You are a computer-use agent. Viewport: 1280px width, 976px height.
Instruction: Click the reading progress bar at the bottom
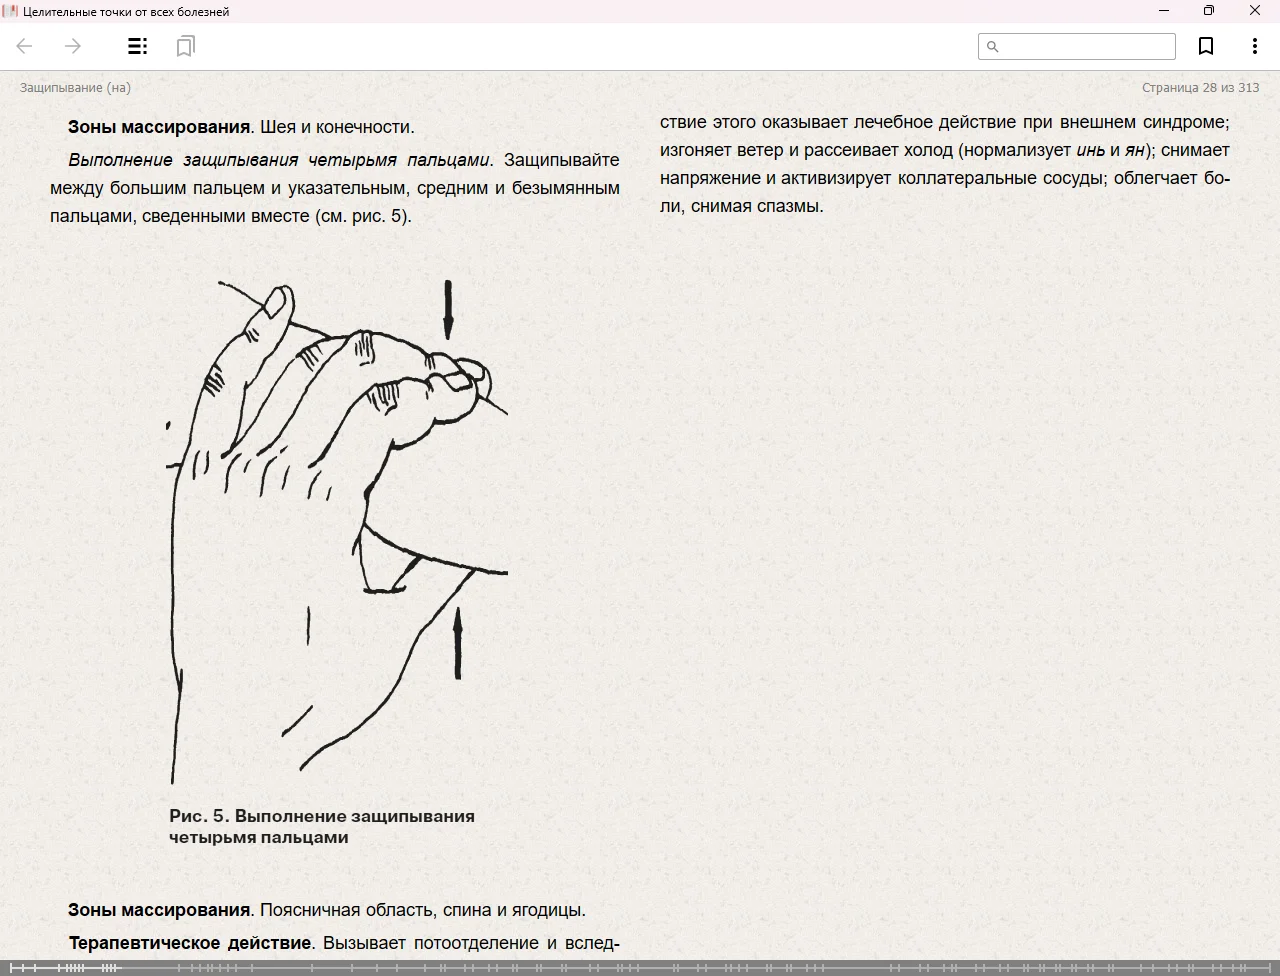tap(640, 967)
